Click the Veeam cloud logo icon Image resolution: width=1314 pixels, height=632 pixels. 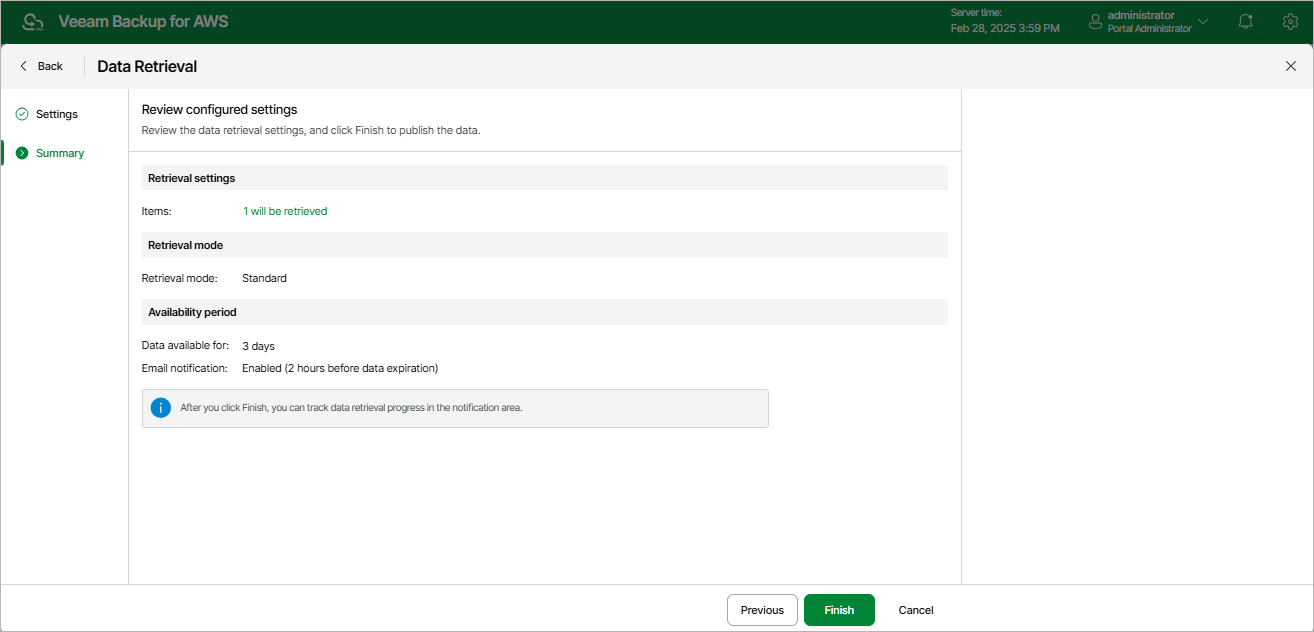pos(33,21)
